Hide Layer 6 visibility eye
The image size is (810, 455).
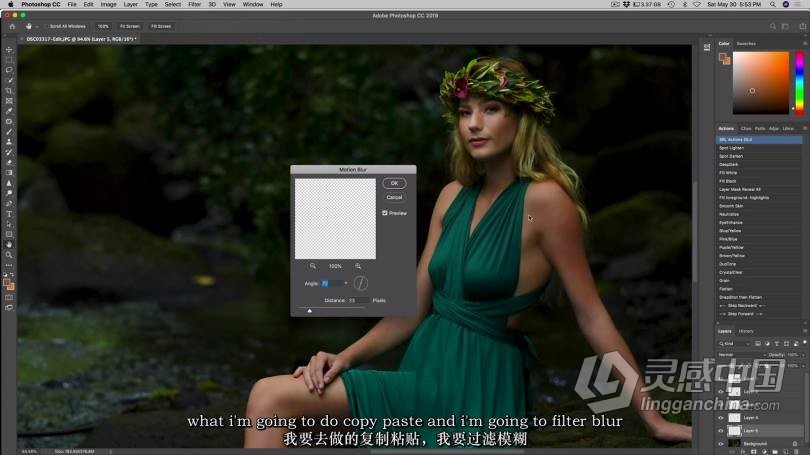pyautogui.click(x=721, y=417)
